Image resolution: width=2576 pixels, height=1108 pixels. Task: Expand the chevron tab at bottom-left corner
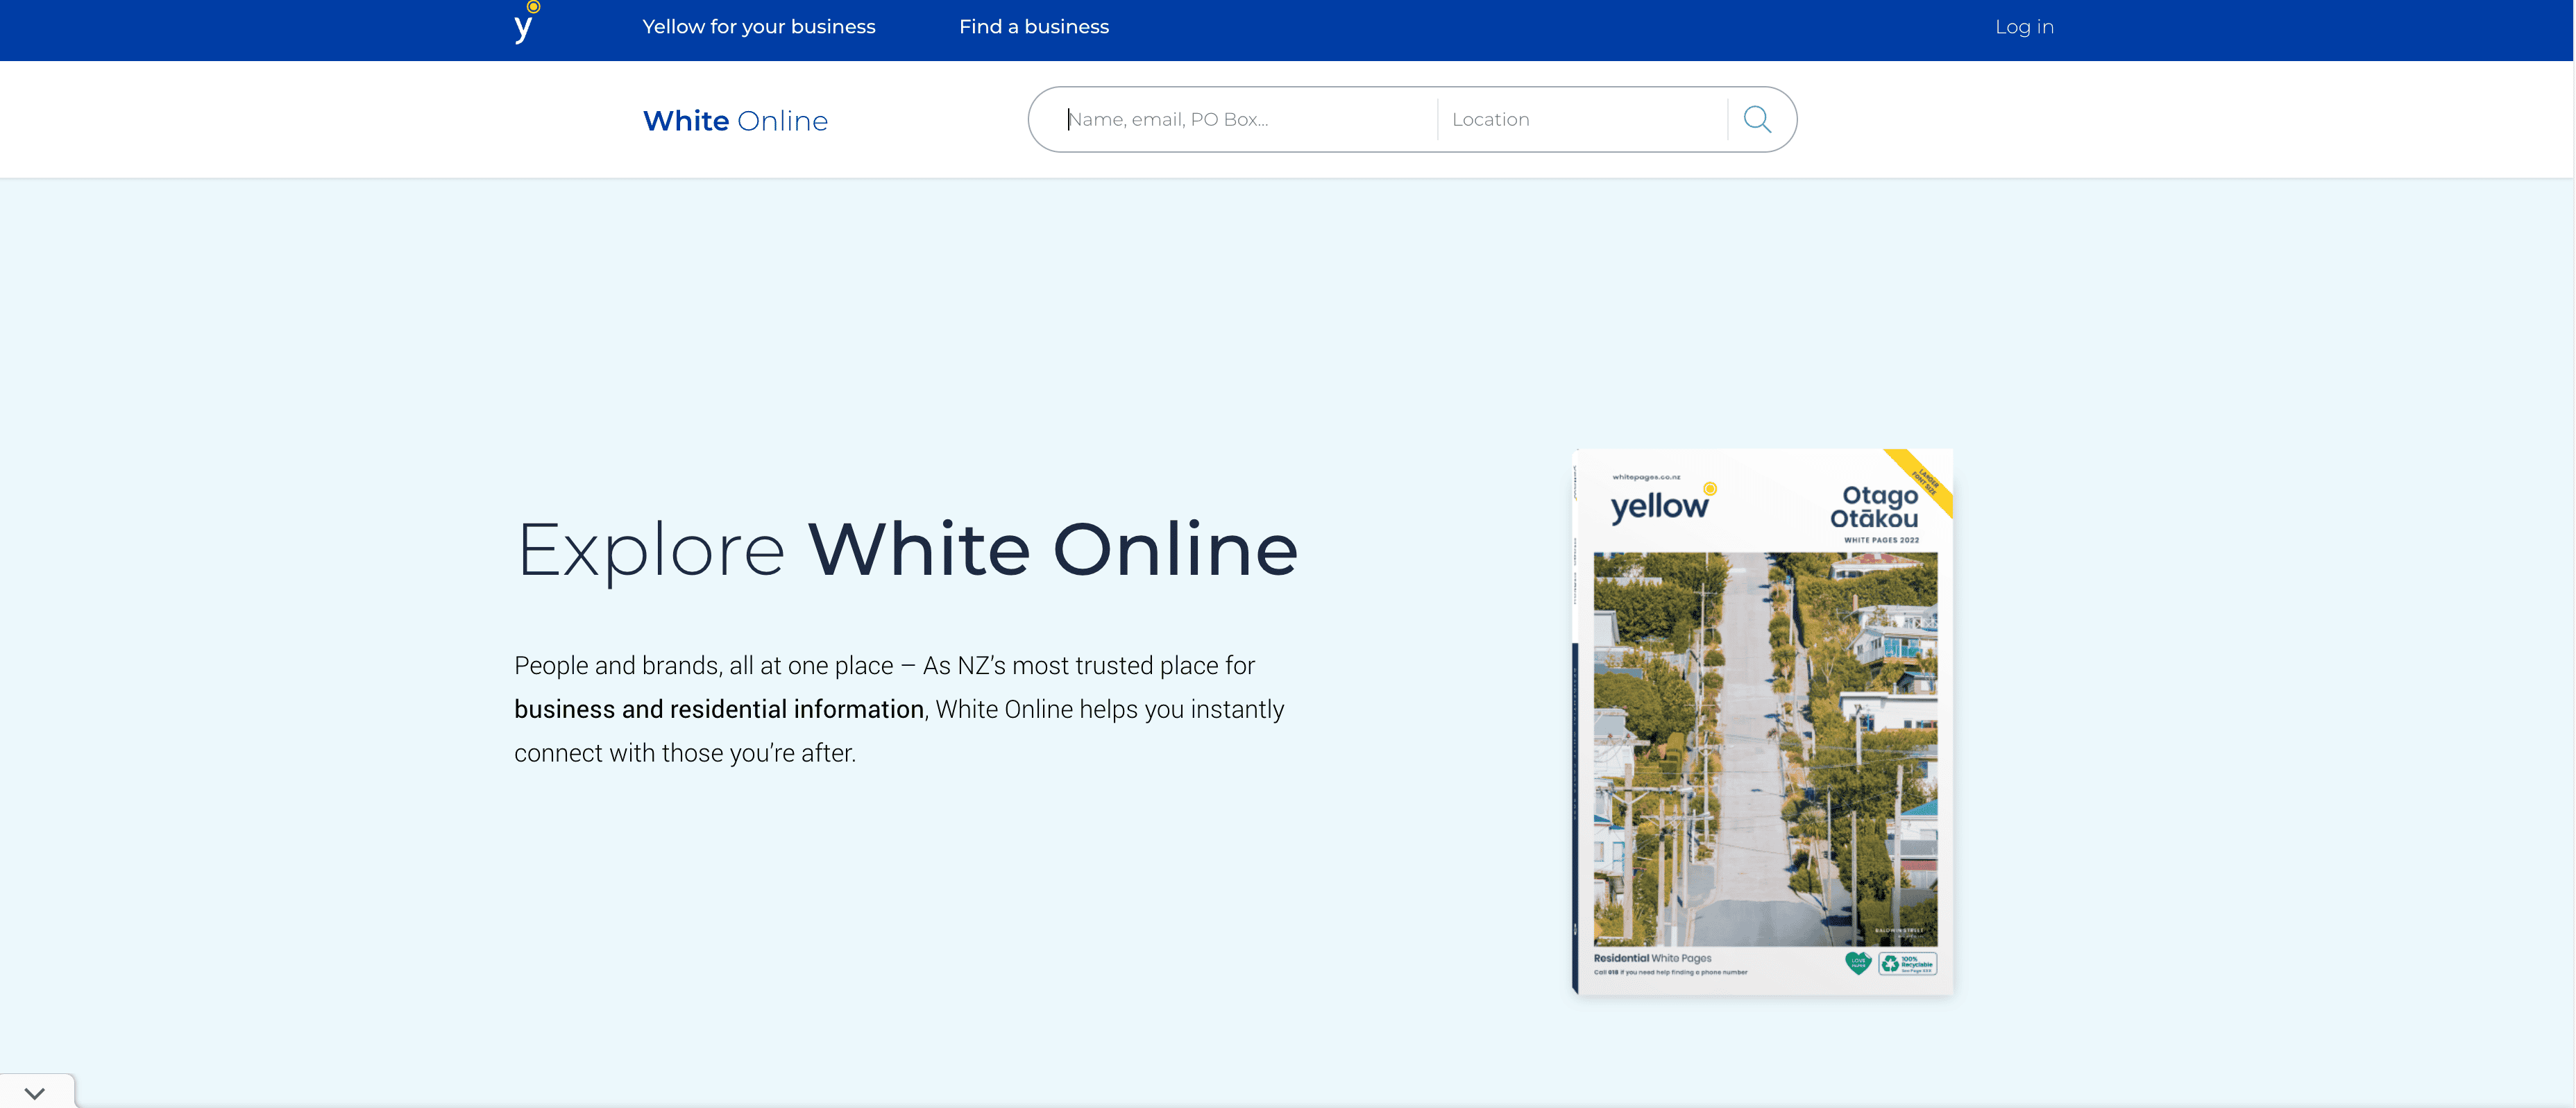pyautogui.click(x=35, y=1093)
